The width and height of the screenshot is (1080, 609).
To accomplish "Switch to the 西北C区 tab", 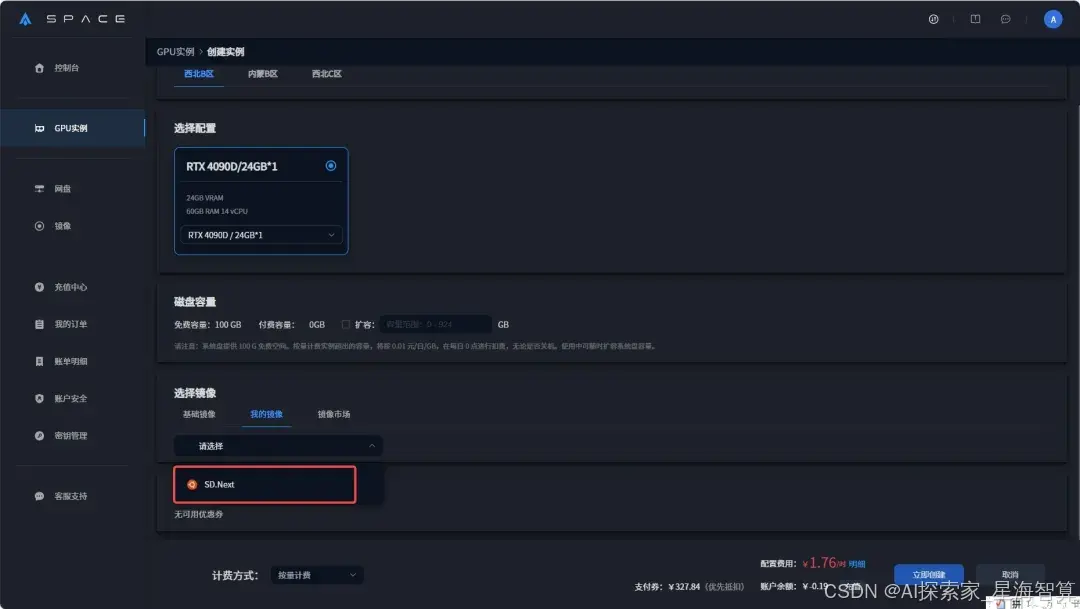I will (326, 74).
